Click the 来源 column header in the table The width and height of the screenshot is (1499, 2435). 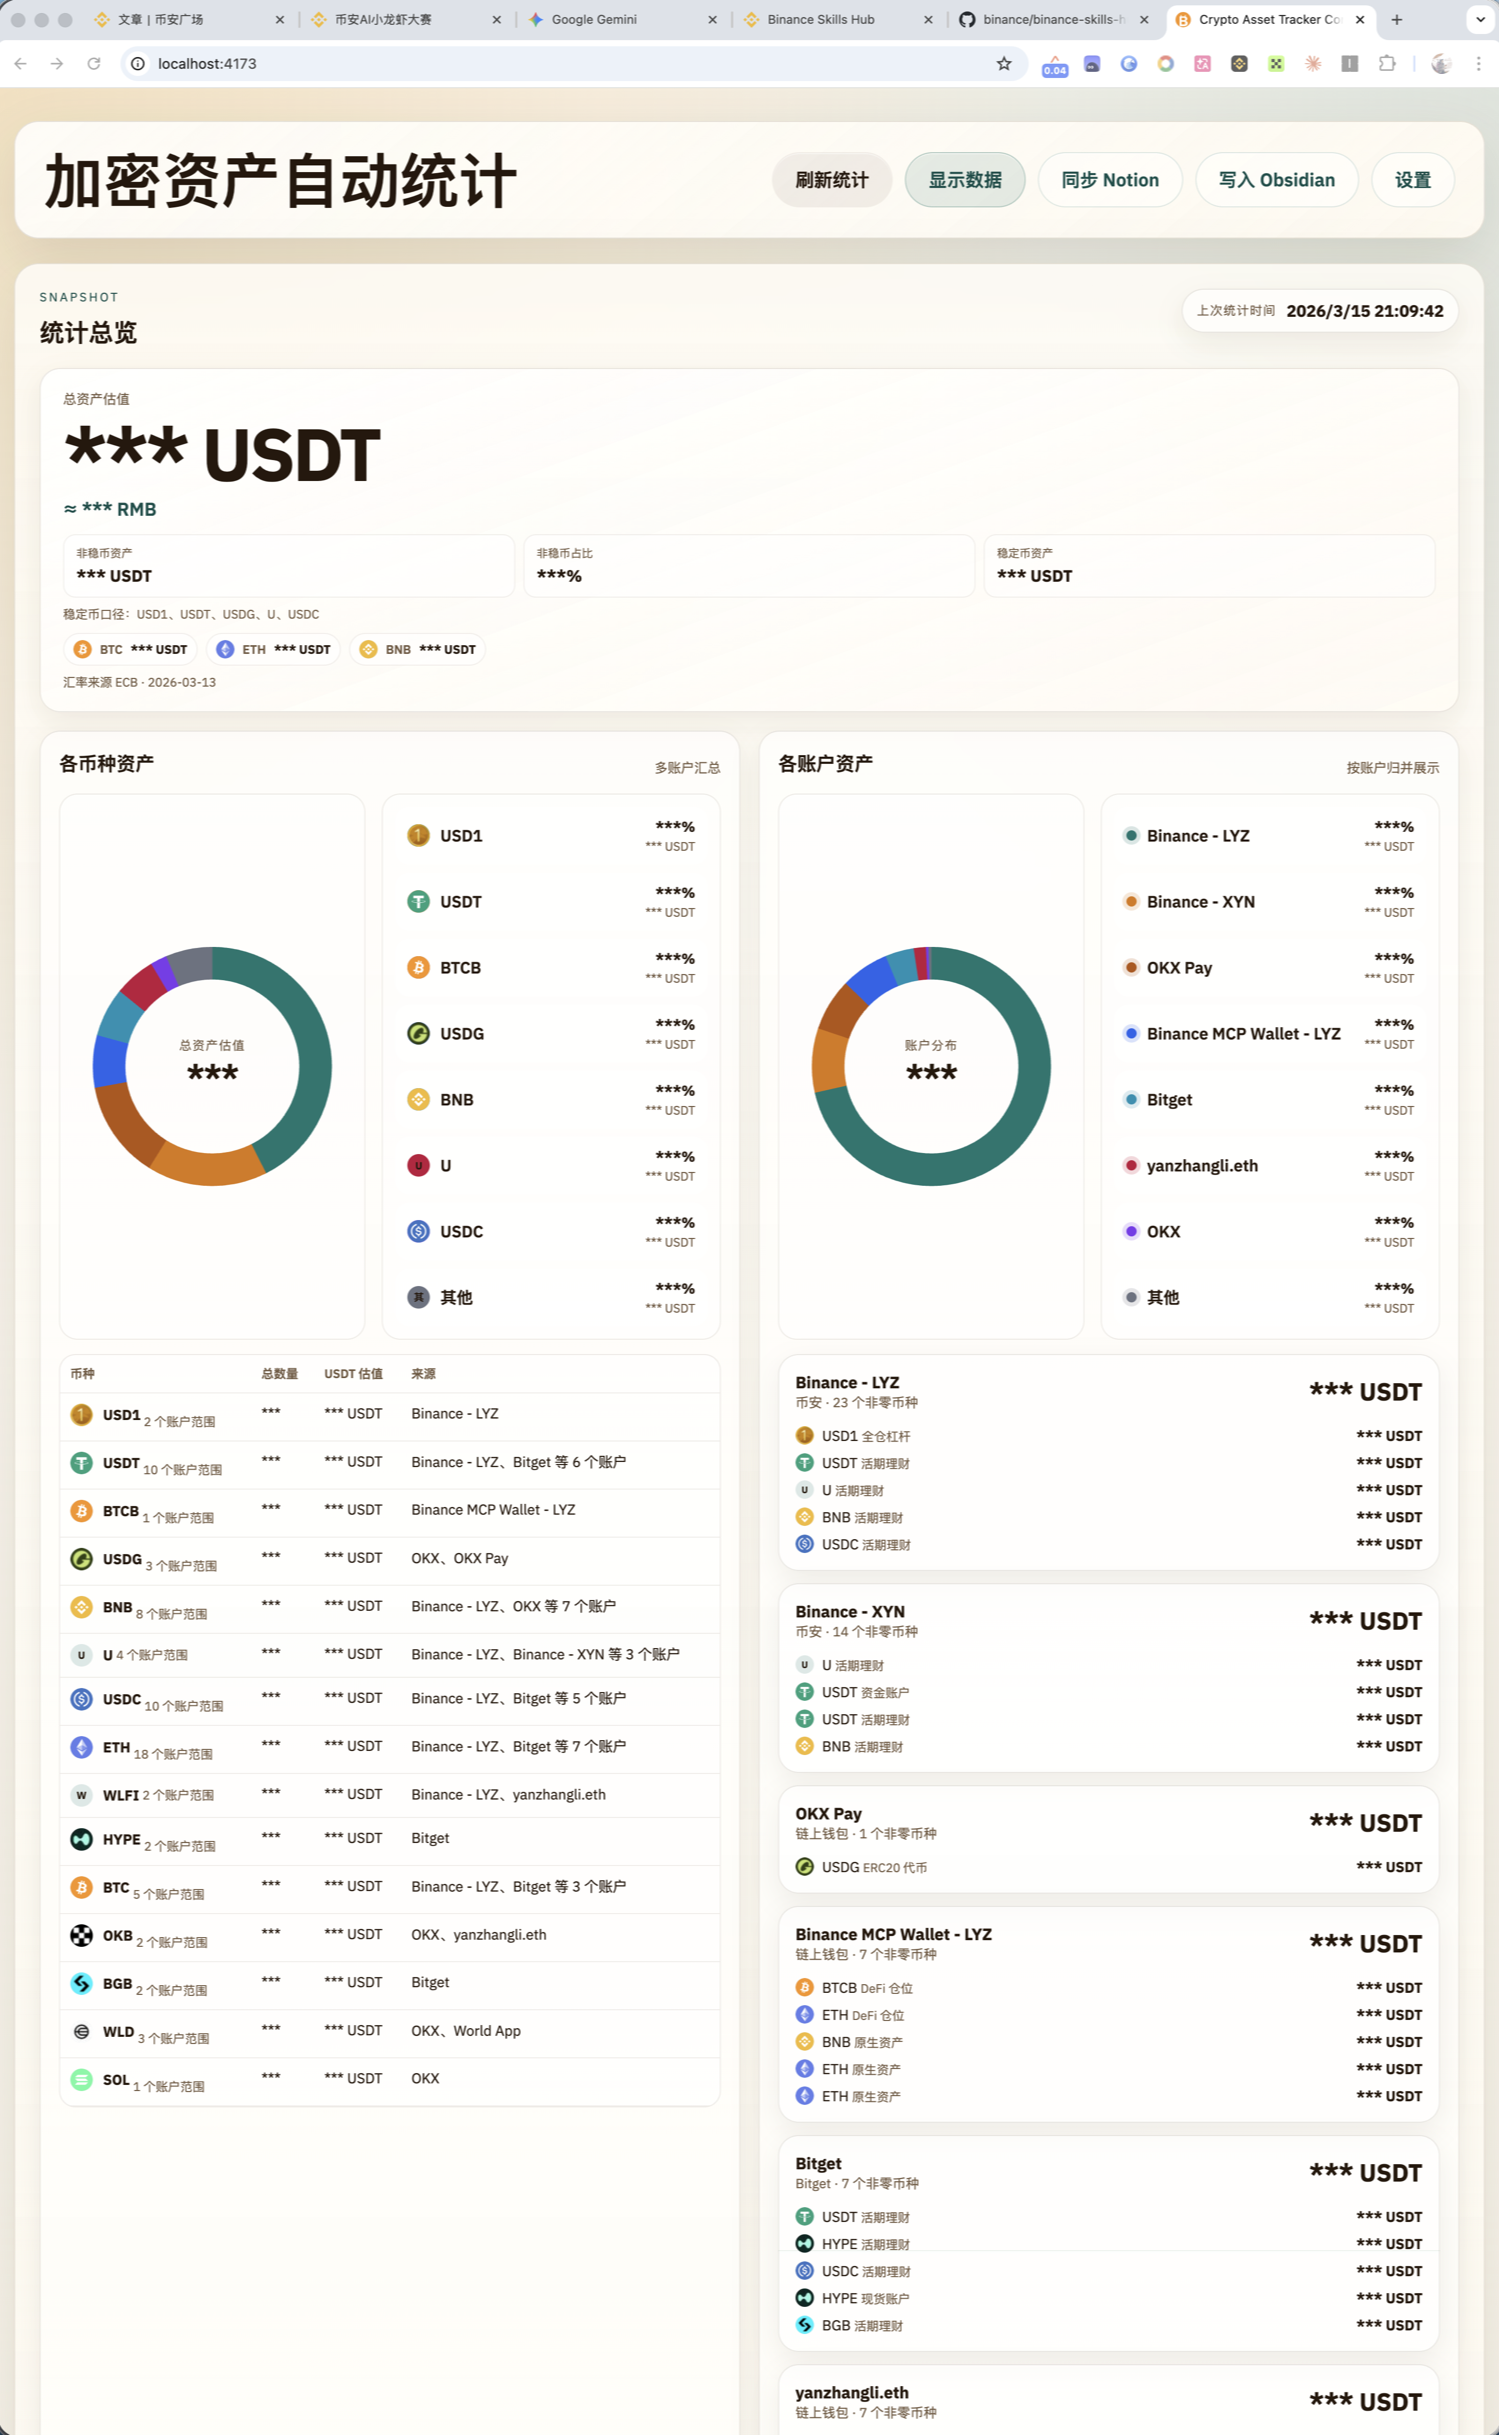pyautogui.click(x=423, y=1374)
